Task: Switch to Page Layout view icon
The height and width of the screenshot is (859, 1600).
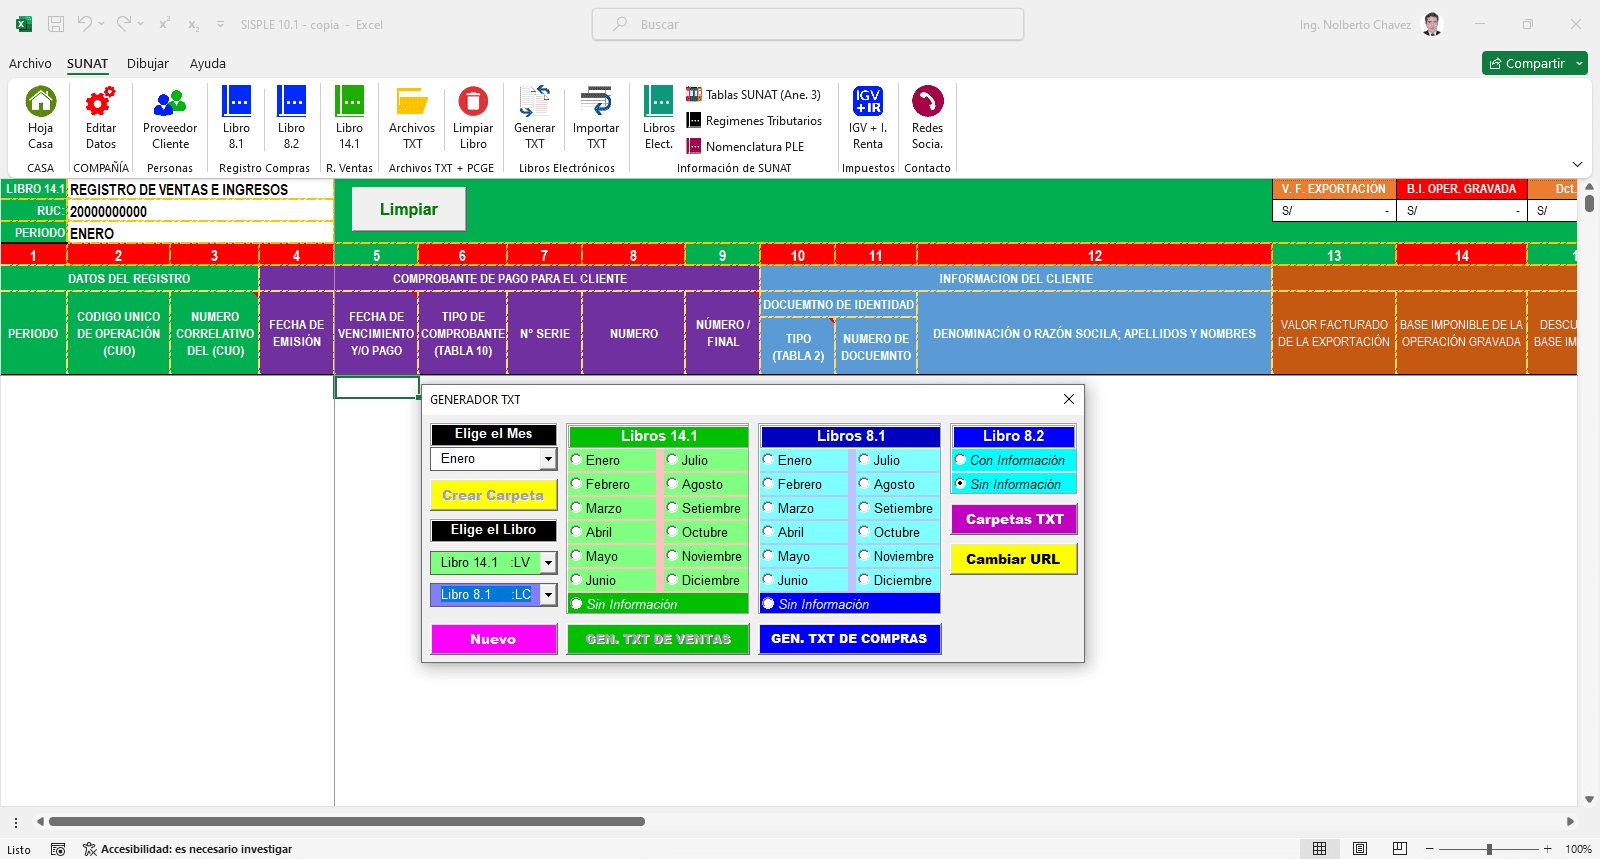Action: point(1360,849)
